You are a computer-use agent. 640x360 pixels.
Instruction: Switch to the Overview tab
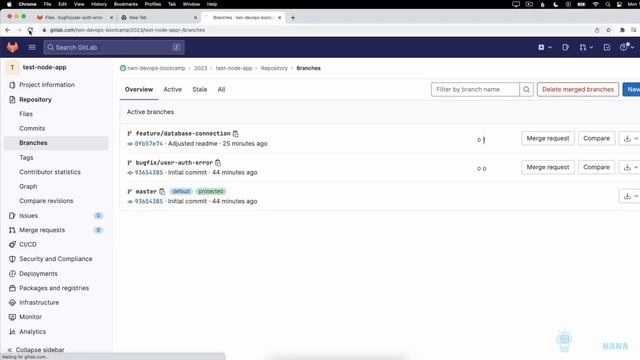coord(139,89)
